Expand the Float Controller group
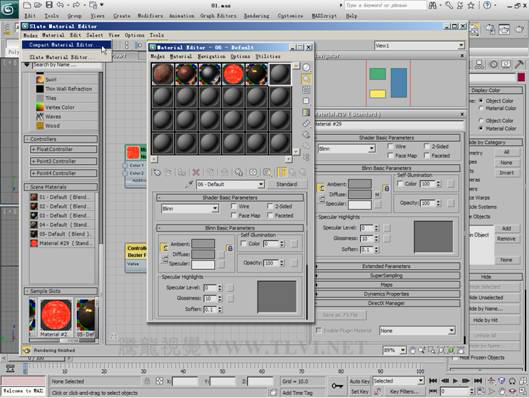Image resolution: width=529 pixels, height=398 pixels. tap(64, 149)
